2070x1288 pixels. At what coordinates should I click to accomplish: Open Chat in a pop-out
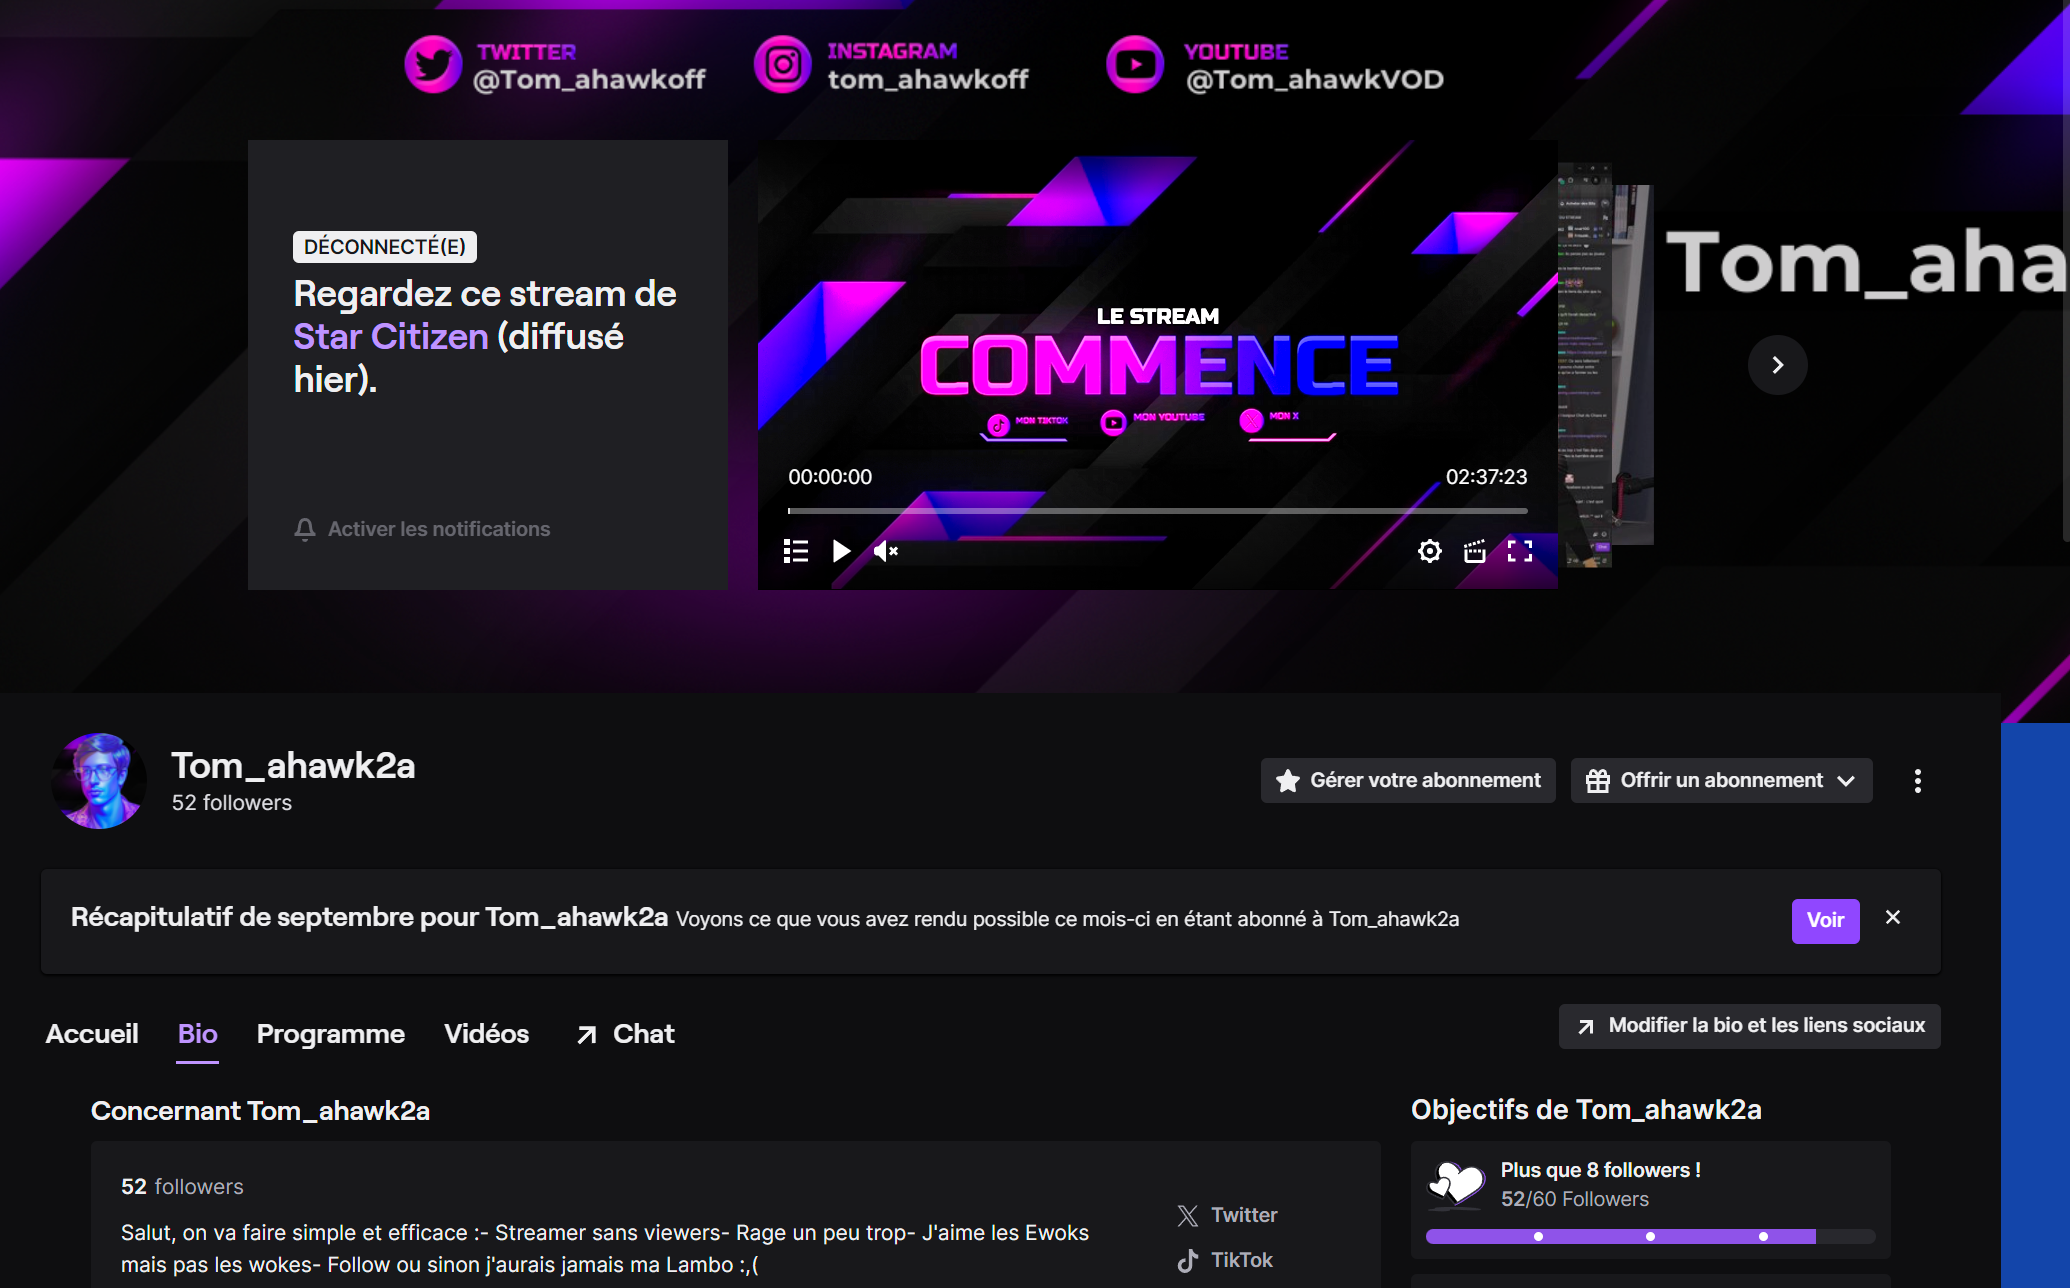[x=626, y=1034]
